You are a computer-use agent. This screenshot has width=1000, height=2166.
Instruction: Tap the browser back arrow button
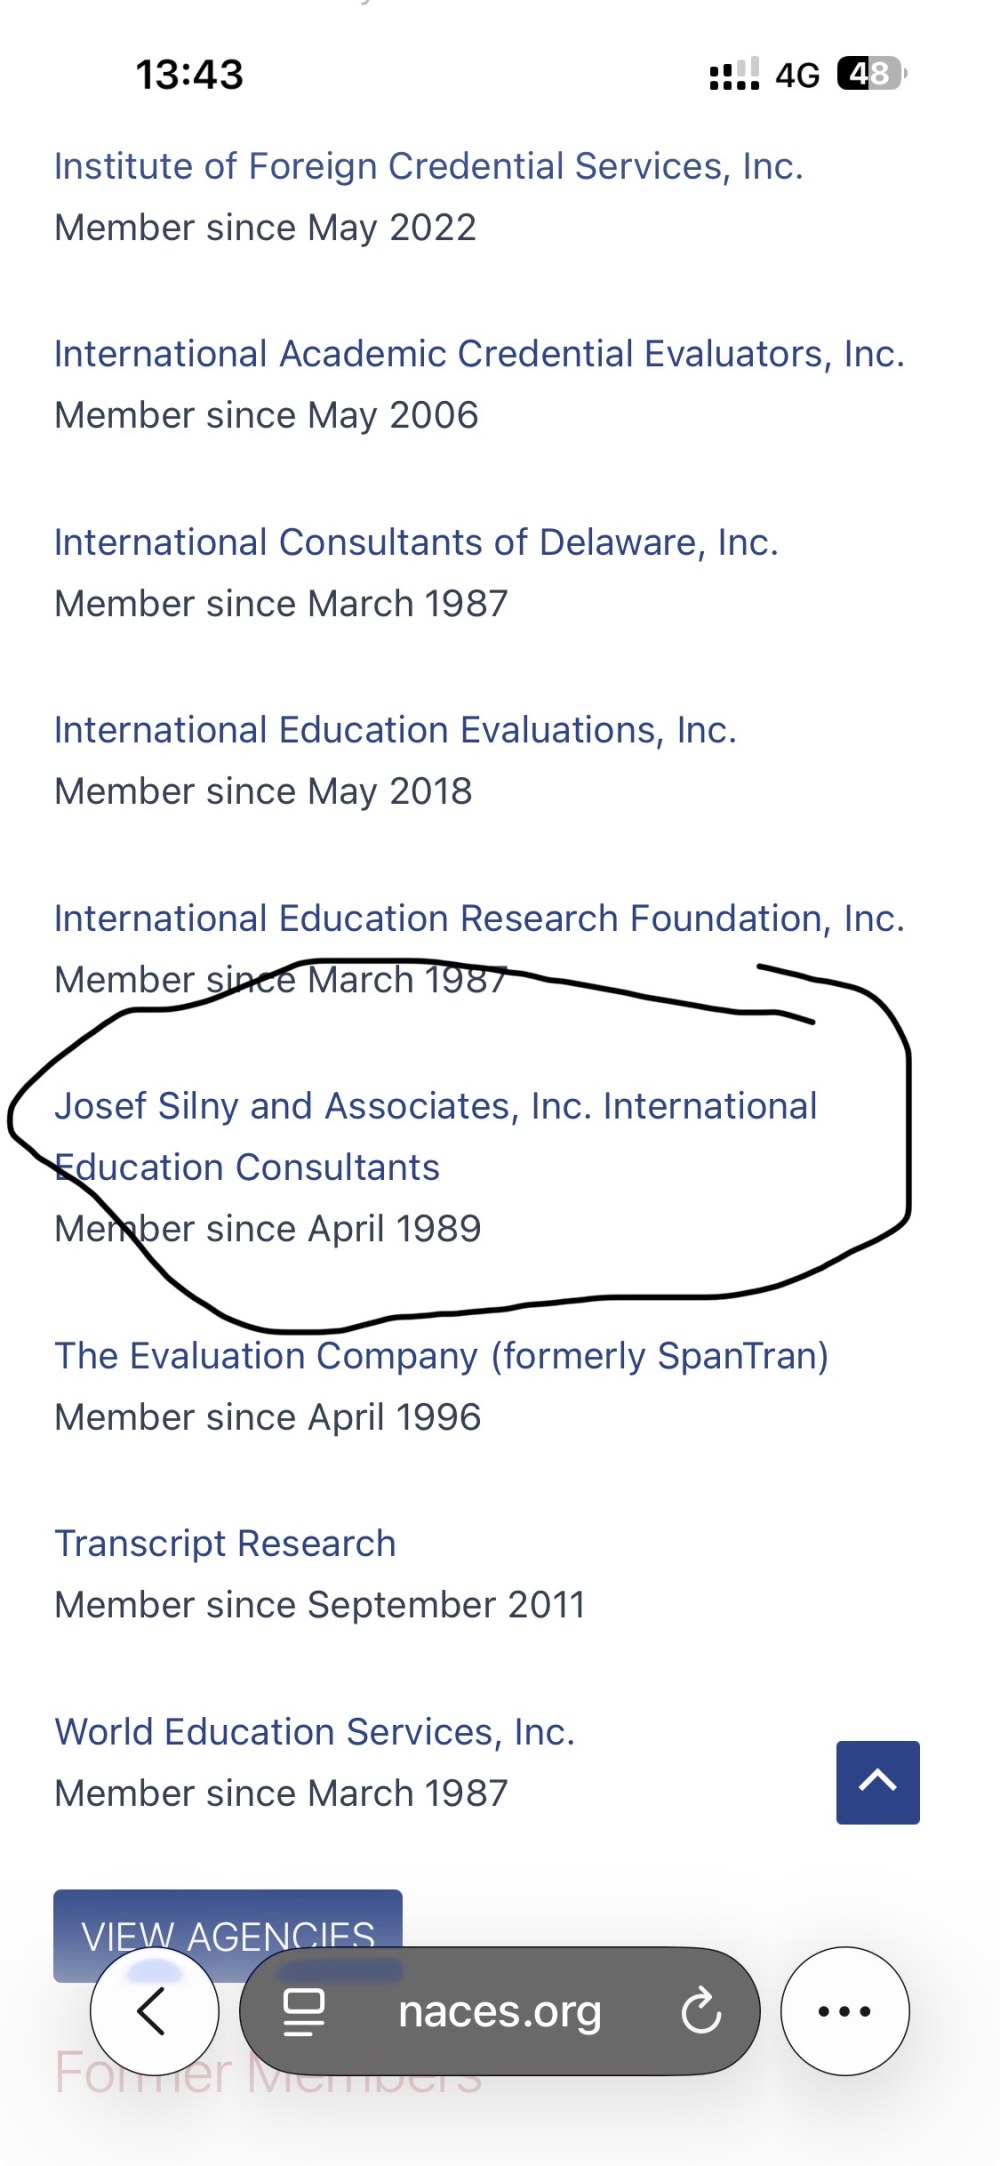(x=153, y=2011)
